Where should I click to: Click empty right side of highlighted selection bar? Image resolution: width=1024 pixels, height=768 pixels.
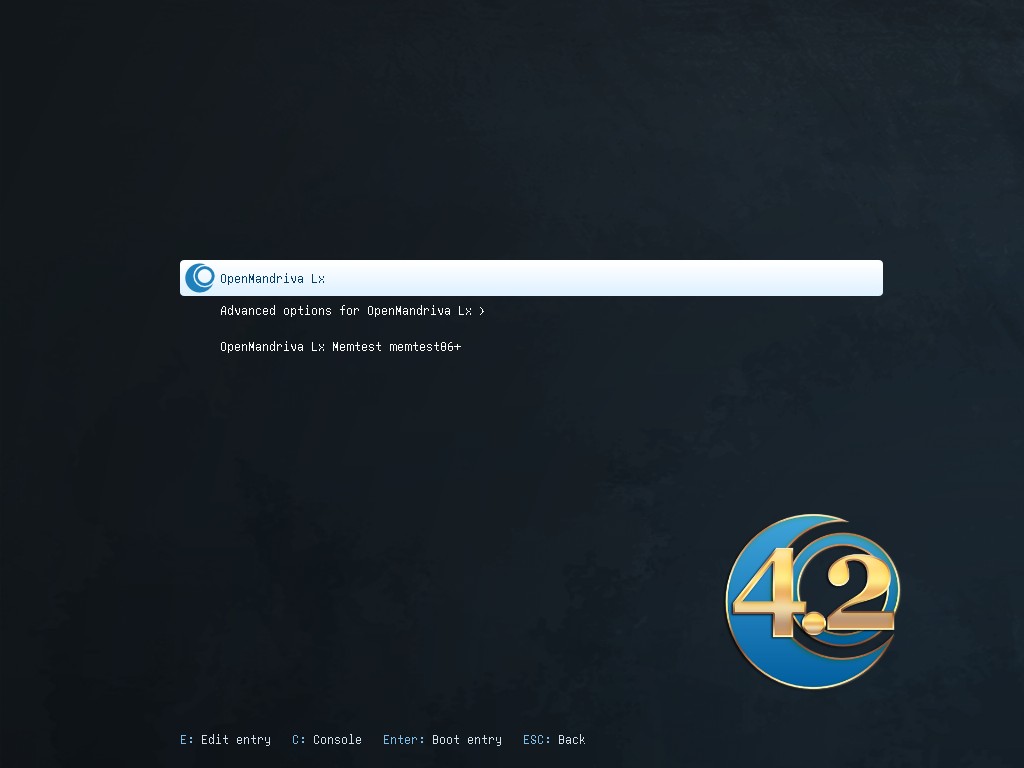point(700,278)
